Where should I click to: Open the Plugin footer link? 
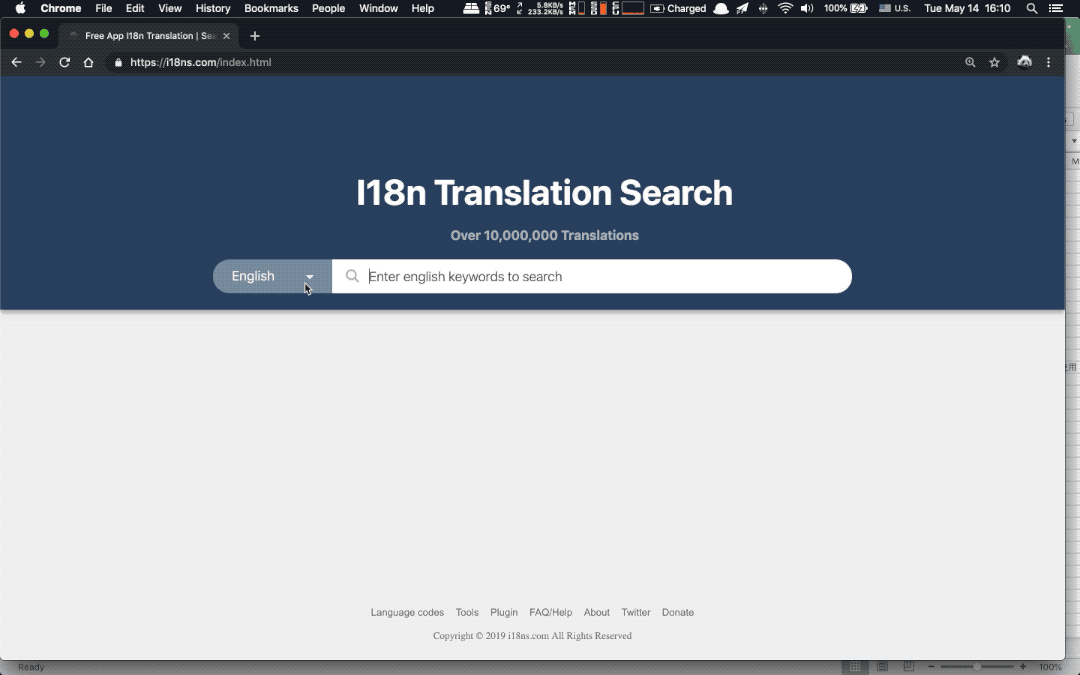pos(503,612)
